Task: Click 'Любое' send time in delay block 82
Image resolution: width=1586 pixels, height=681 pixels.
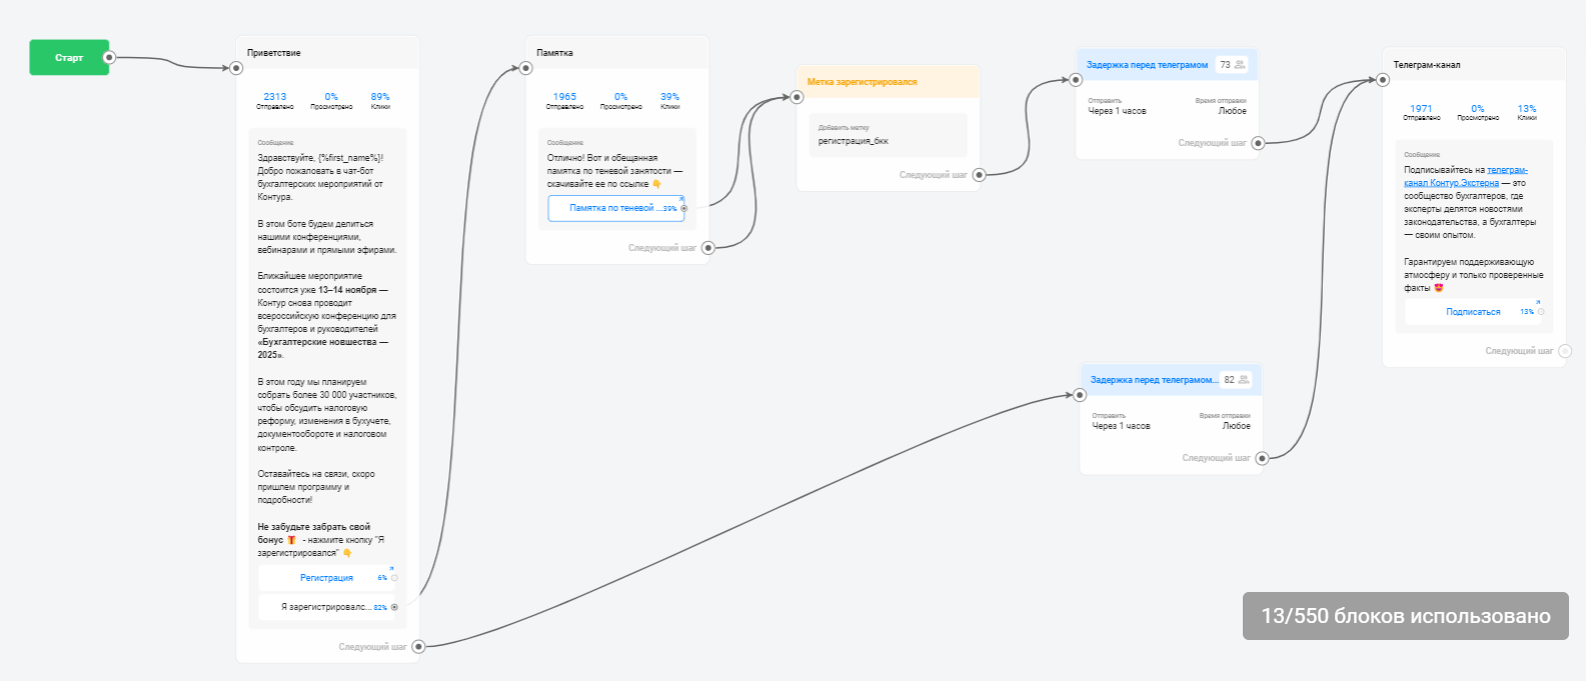Action: point(1236,426)
